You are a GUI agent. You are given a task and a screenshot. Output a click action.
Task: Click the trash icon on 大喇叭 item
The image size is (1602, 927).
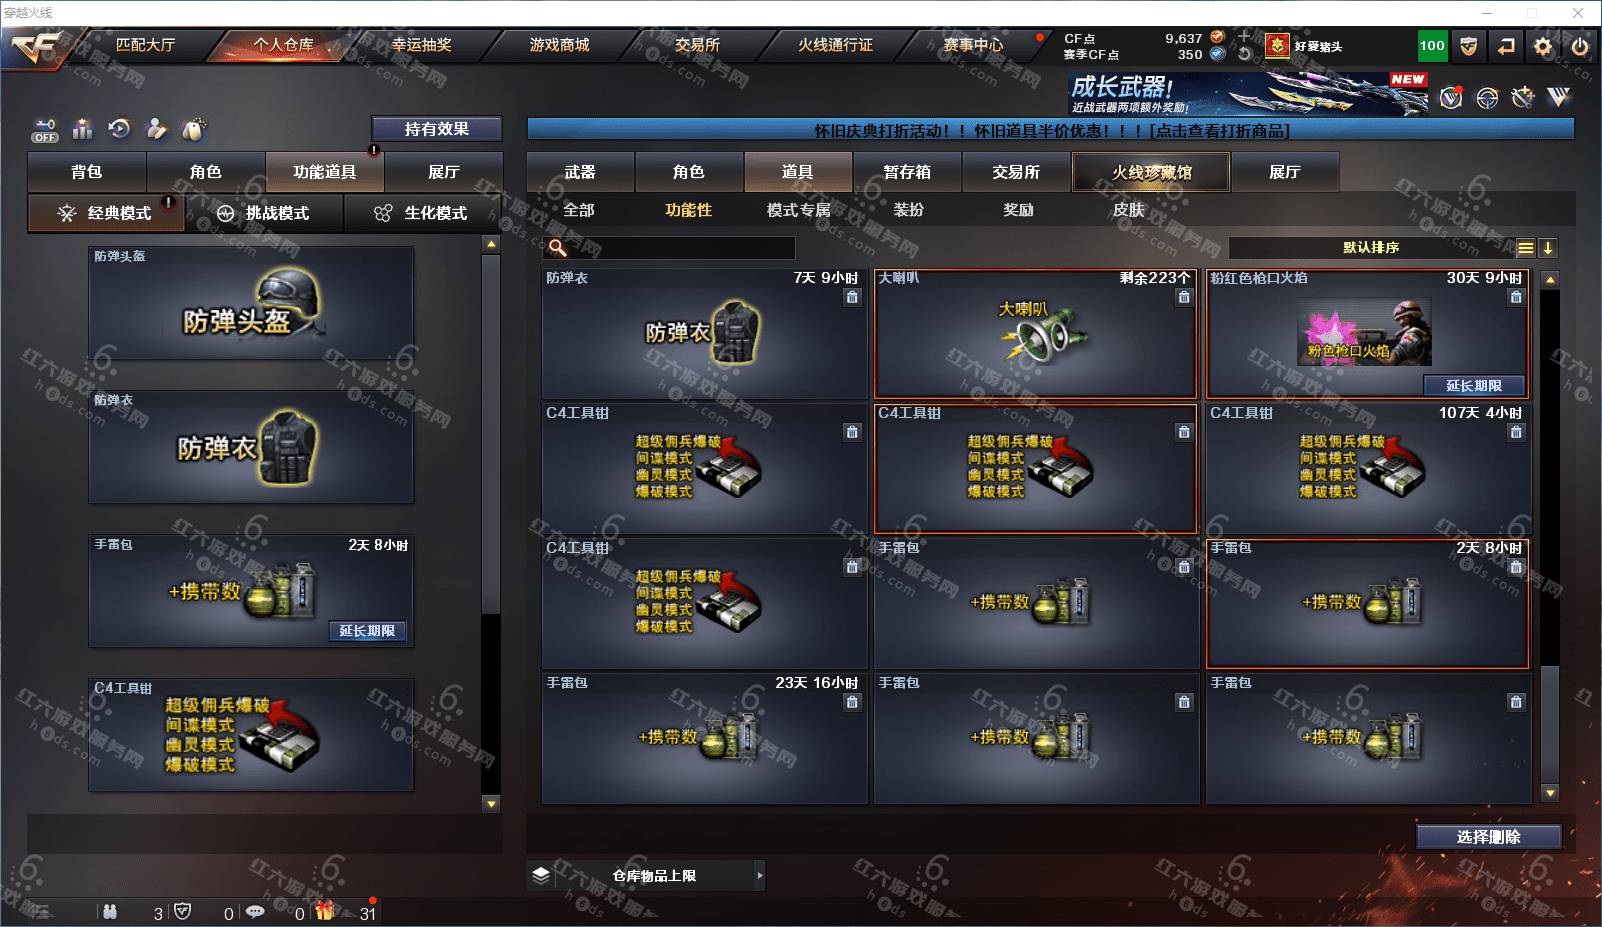[x=1184, y=297]
